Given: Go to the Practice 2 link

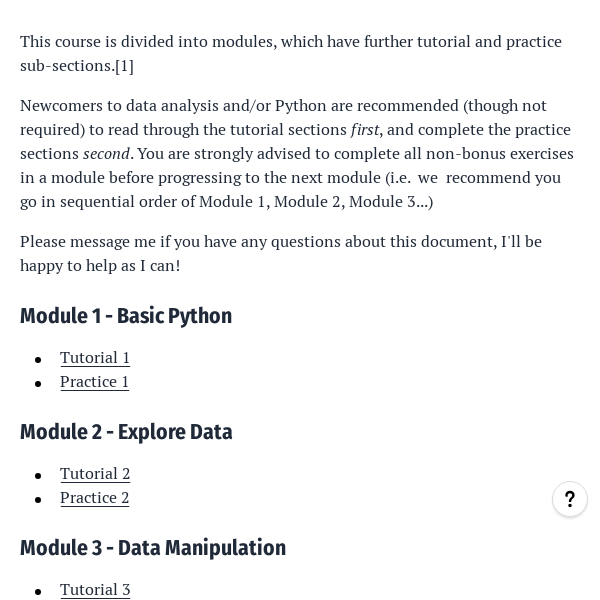Looking at the screenshot, I should [x=94, y=497].
